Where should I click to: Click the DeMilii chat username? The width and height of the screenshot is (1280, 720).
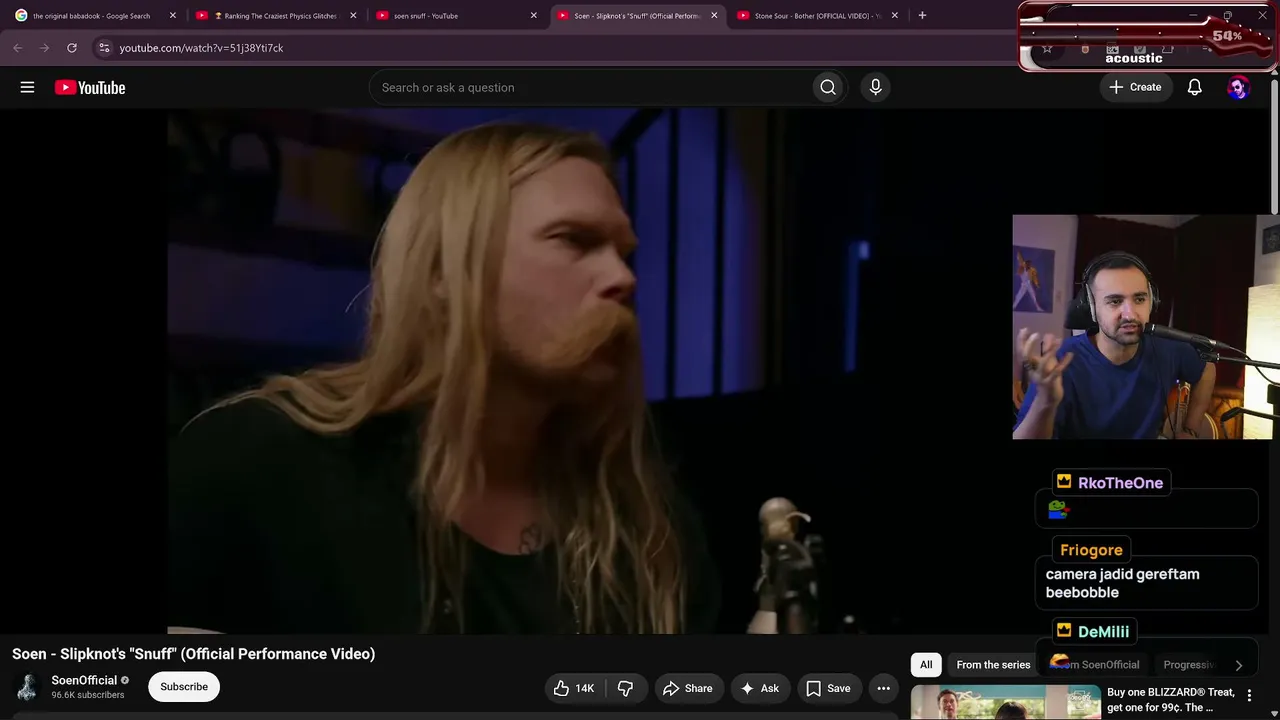click(1103, 632)
